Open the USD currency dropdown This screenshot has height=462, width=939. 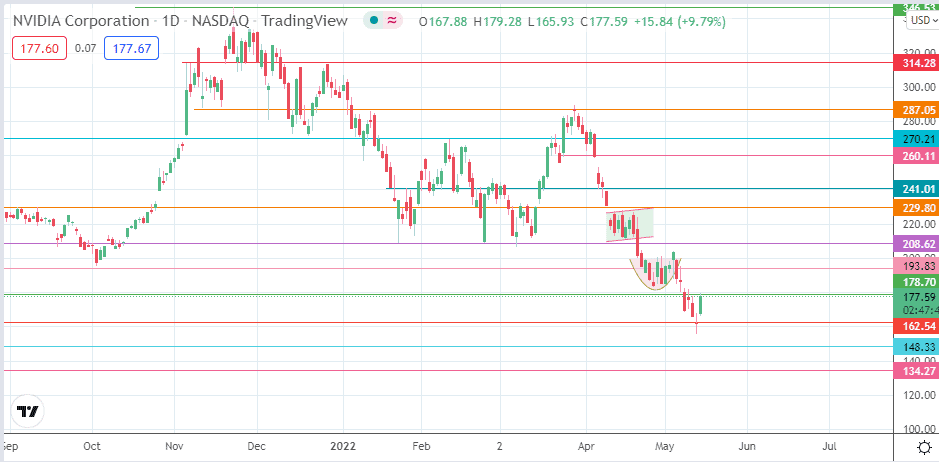(922, 20)
